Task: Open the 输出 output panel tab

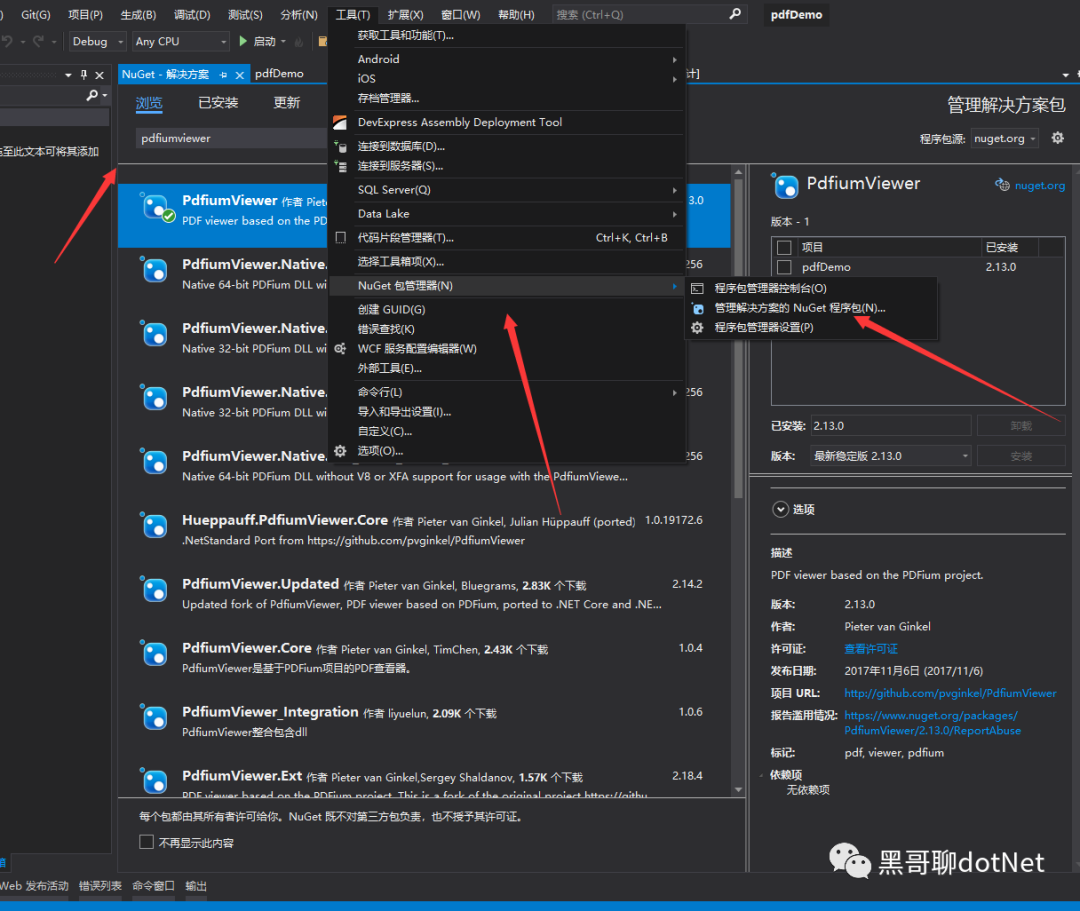Action: (x=196, y=886)
